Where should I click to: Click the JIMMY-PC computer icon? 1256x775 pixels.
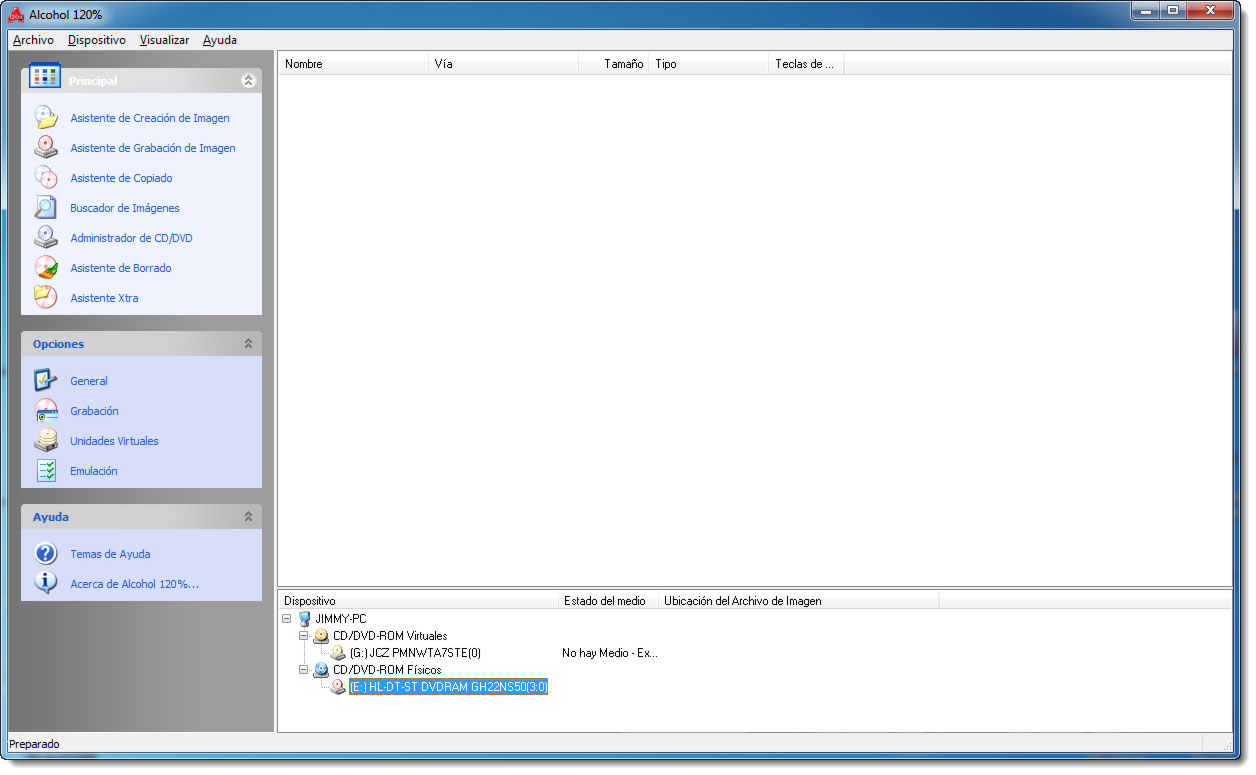pyautogui.click(x=304, y=619)
